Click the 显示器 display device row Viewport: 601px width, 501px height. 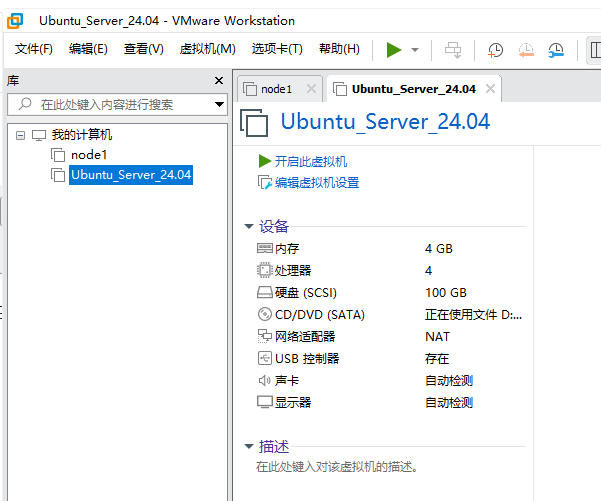point(390,402)
